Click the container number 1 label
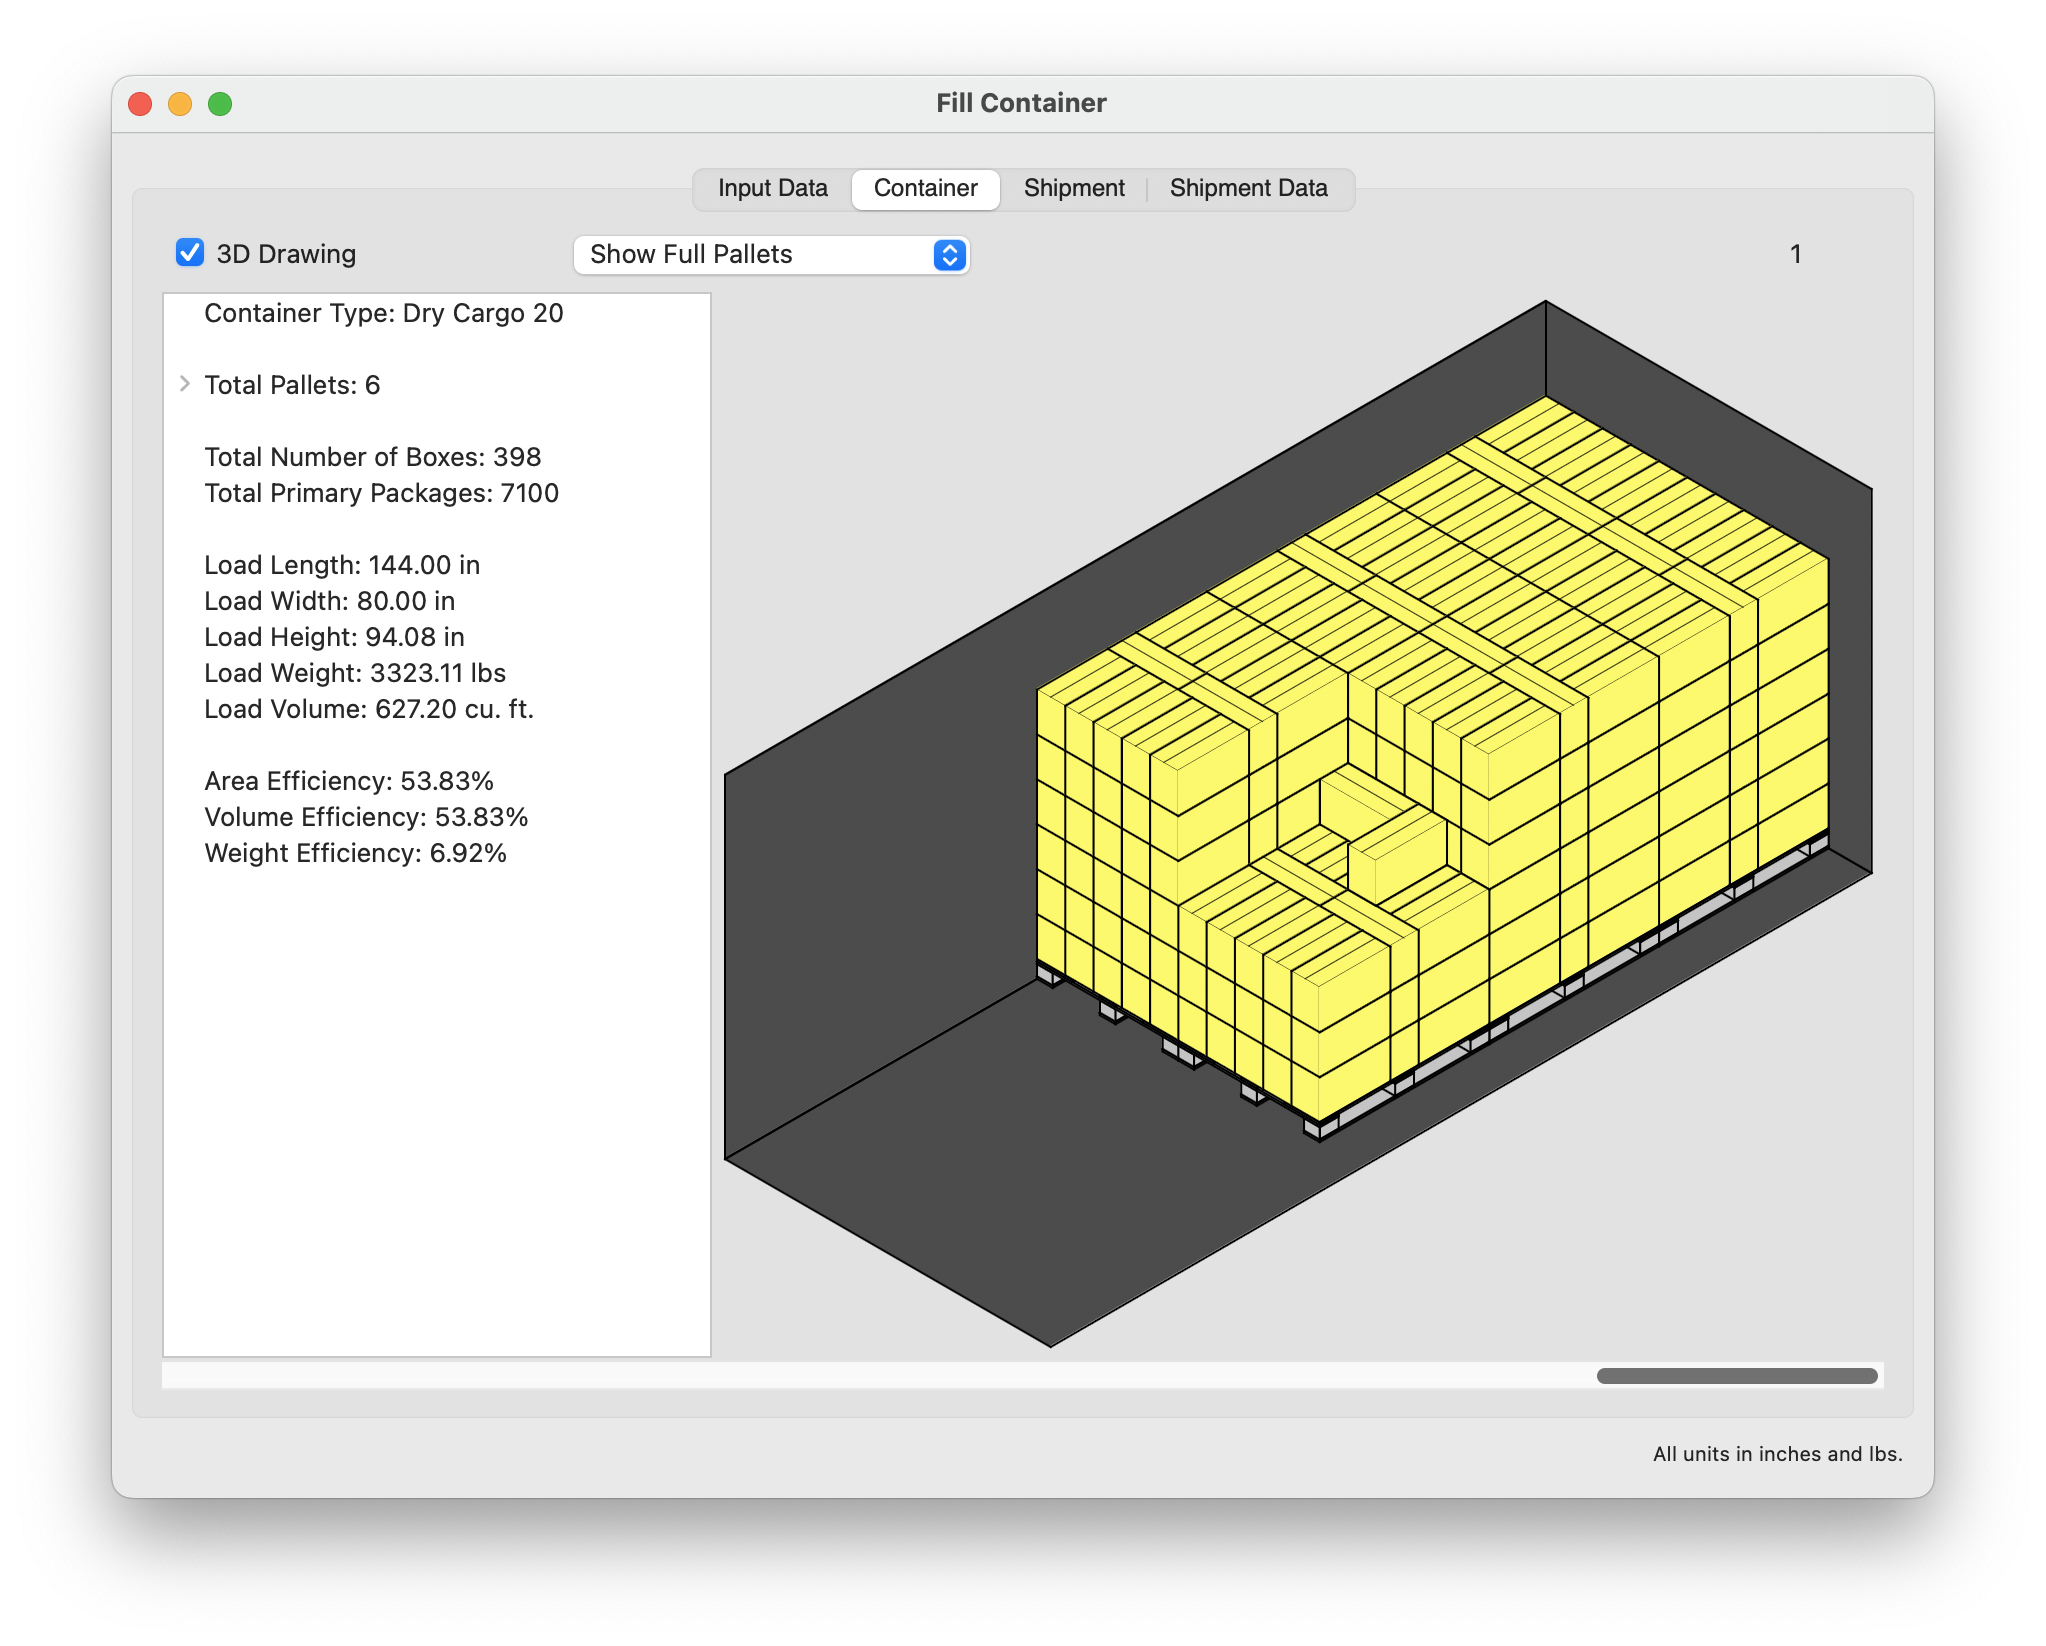This screenshot has width=2046, height=1646. click(x=1795, y=254)
